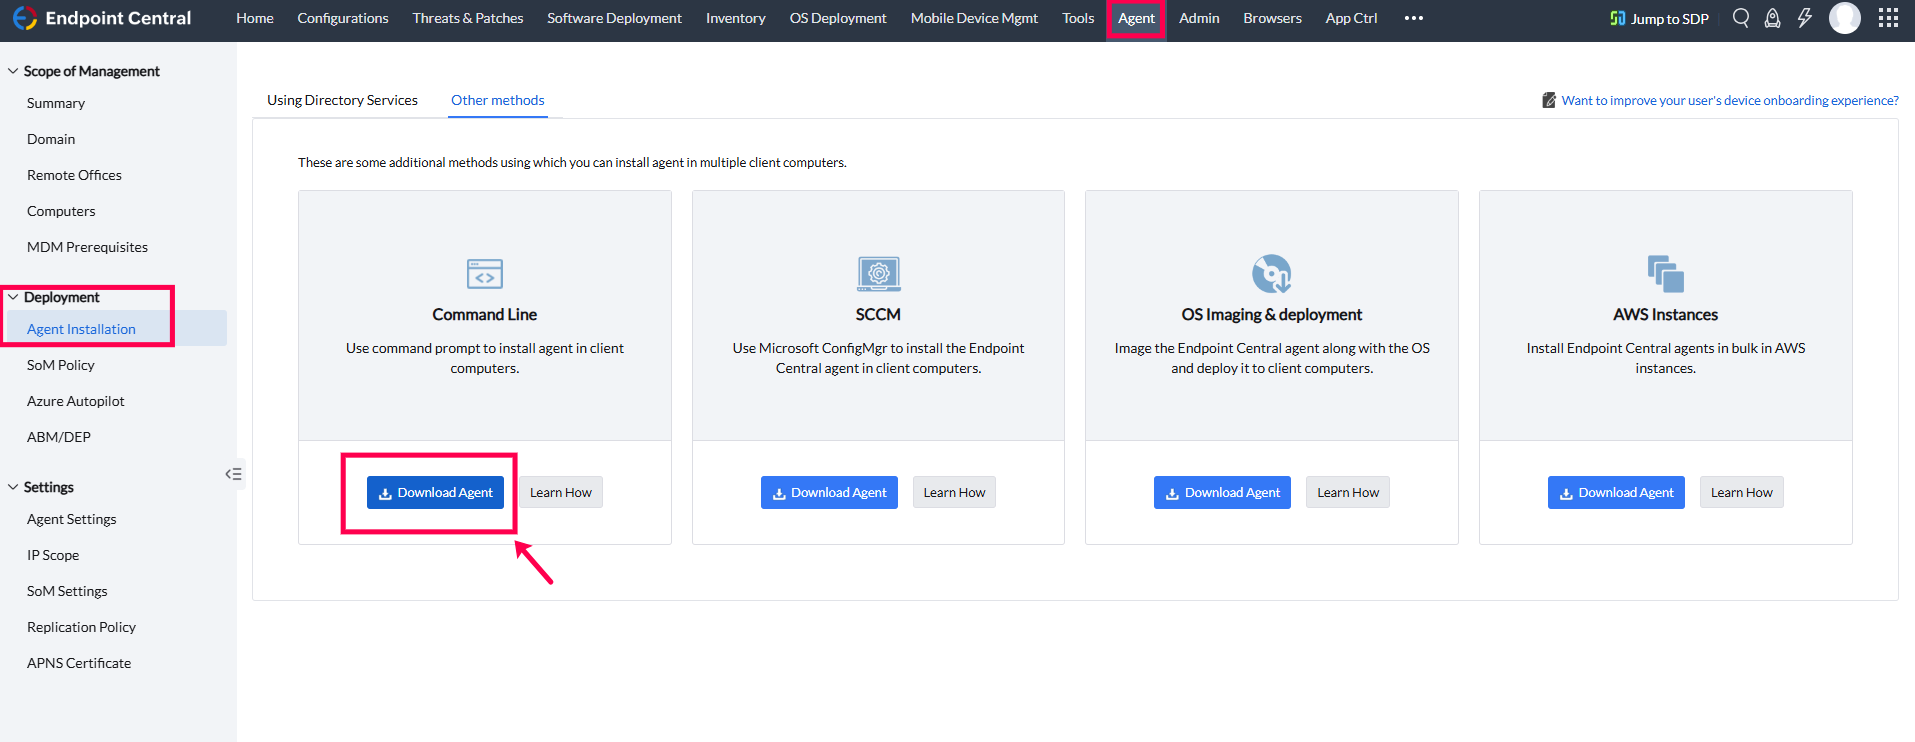This screenshot has height=742, width=1915.
Task: Open the user profile avatar
Action: pyautogui.click(x=1845, y=18)
